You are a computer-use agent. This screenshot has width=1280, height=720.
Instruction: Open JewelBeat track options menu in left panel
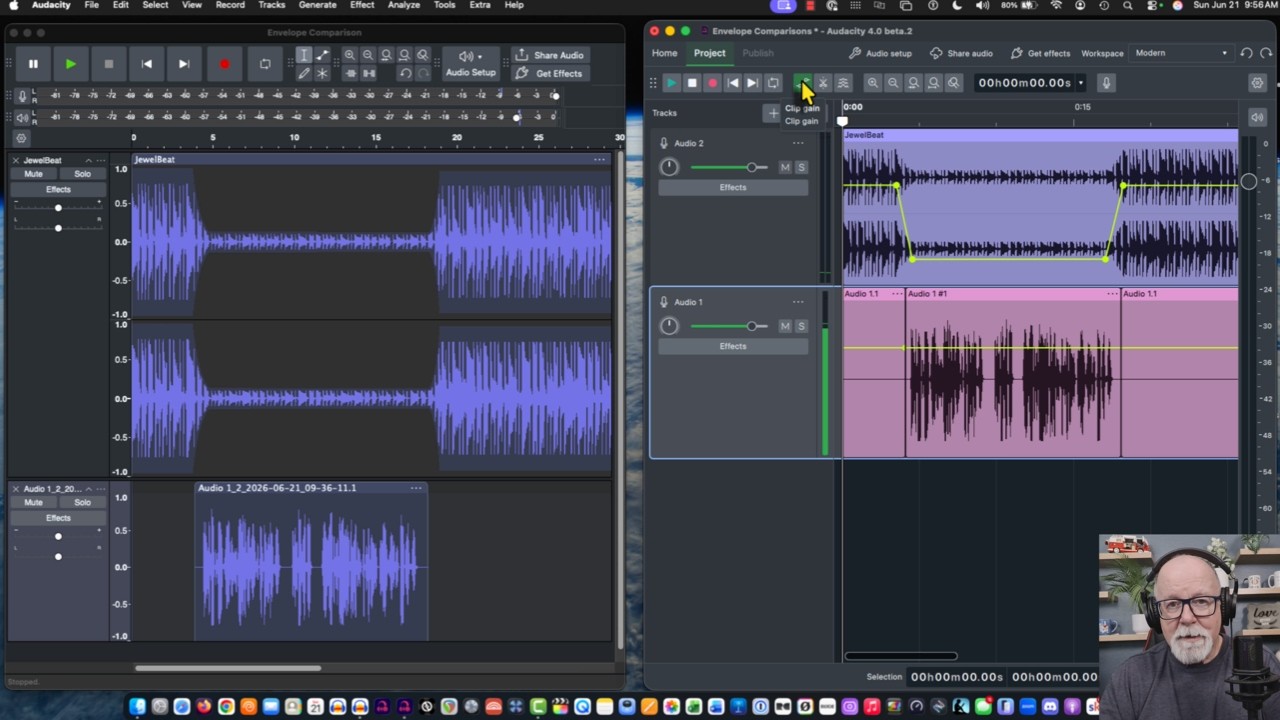click(x=100, y=160)
